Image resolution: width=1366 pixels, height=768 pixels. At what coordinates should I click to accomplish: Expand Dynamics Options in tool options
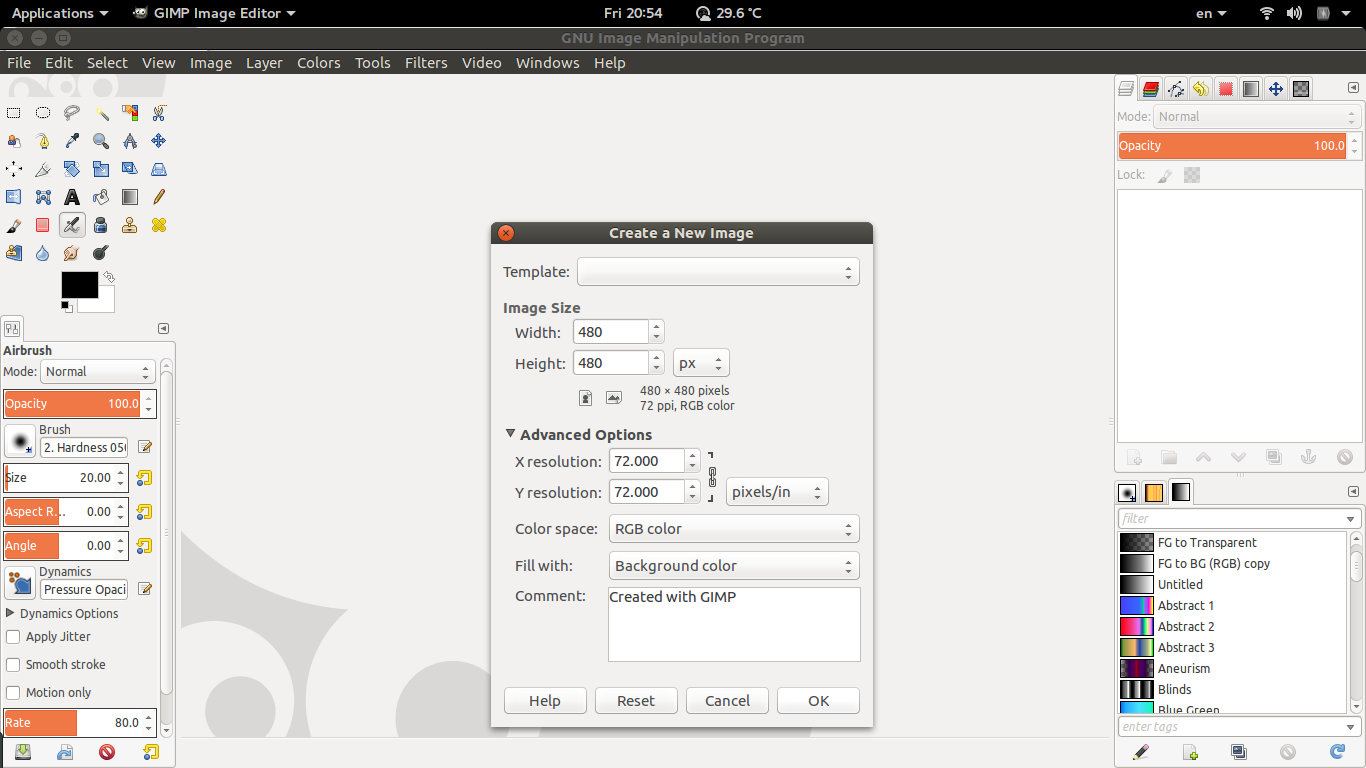click(11, 613)
